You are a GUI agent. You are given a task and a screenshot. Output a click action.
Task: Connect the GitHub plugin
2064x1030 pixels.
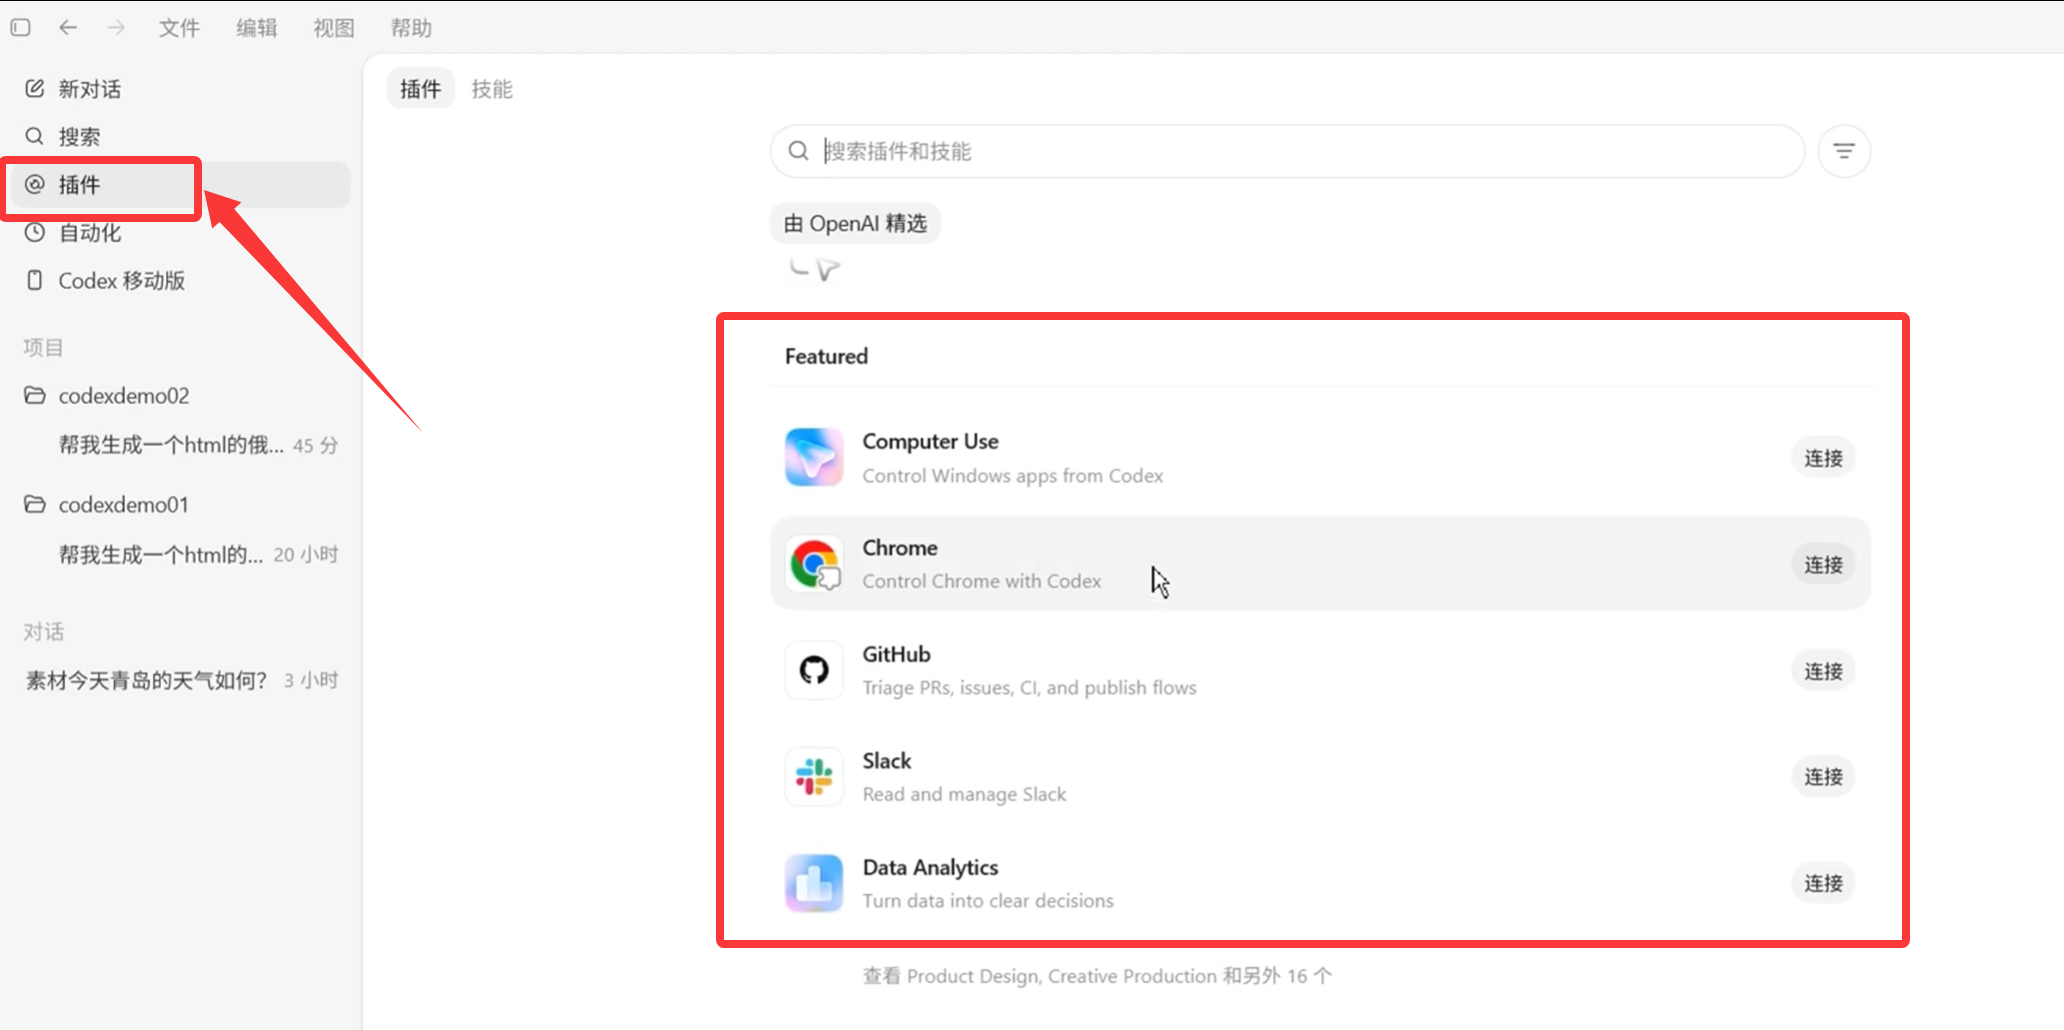(x=1823, y=671)
